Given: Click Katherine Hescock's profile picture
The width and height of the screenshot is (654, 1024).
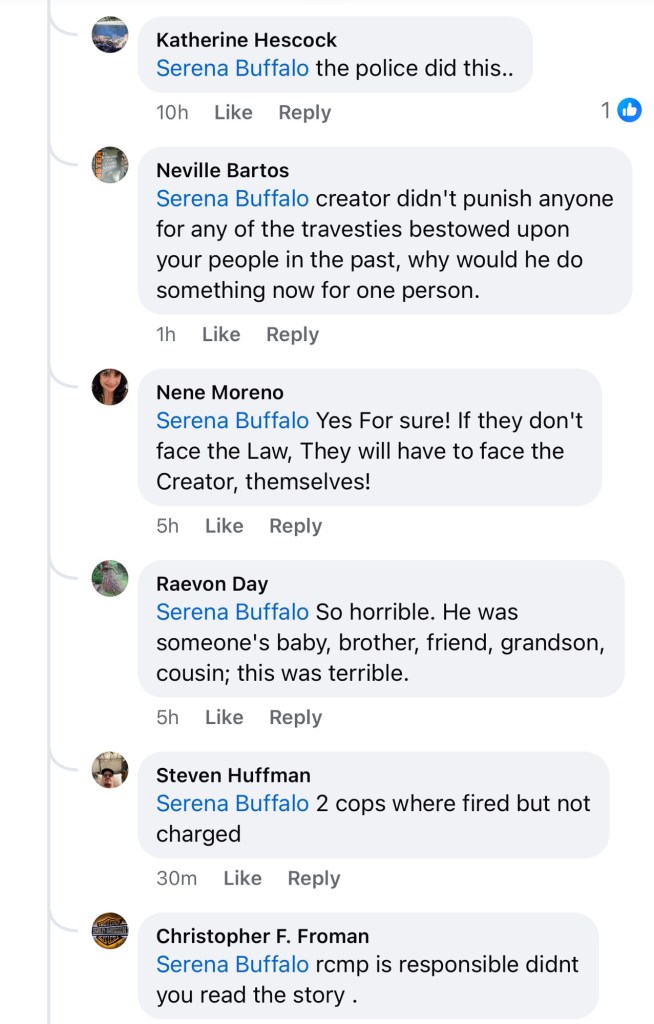Looking at the screenshot, I should [x=110, y=35].
